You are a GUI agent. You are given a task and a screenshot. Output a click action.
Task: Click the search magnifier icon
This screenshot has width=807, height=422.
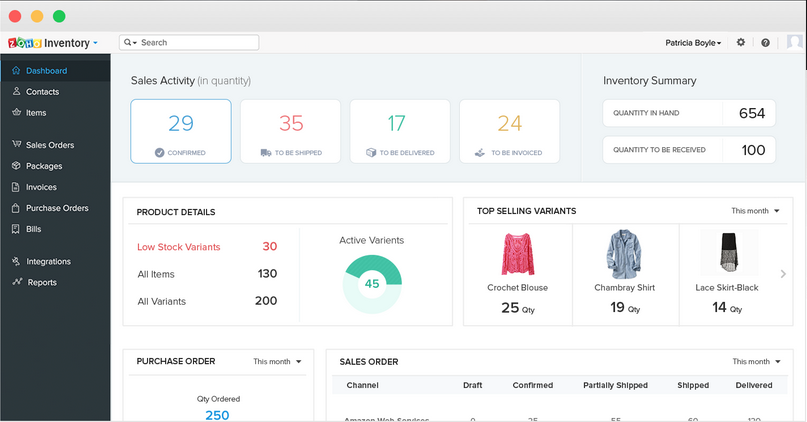(128, 42)
